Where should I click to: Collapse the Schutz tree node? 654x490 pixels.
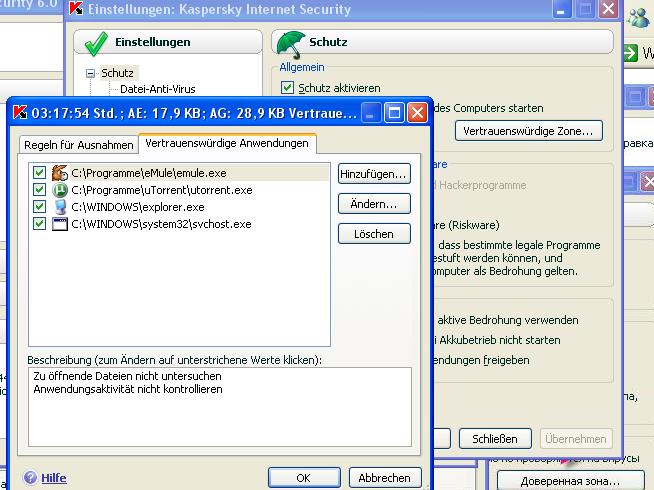[x=91, y=73]
